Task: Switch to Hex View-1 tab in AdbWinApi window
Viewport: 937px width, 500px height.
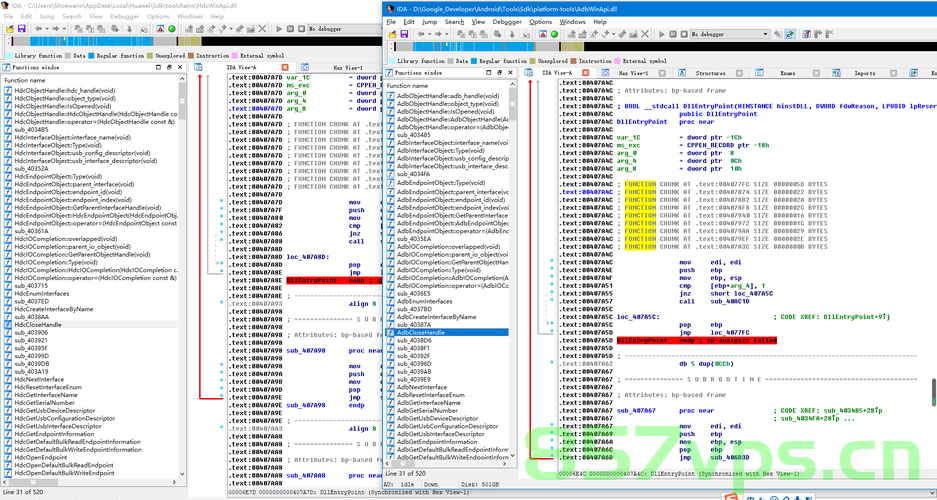Action: tap(633, 73)
